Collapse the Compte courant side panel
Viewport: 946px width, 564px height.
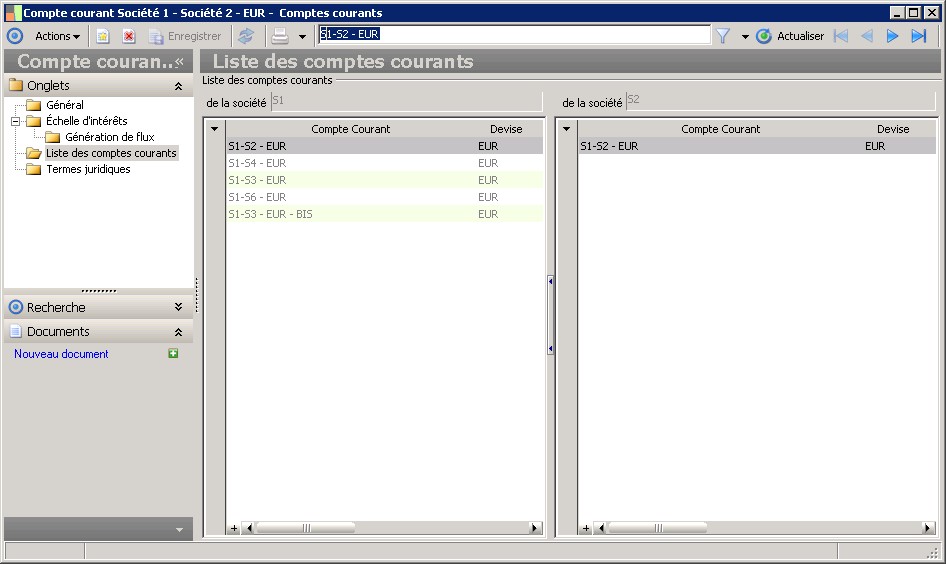(x=179, y=61)
